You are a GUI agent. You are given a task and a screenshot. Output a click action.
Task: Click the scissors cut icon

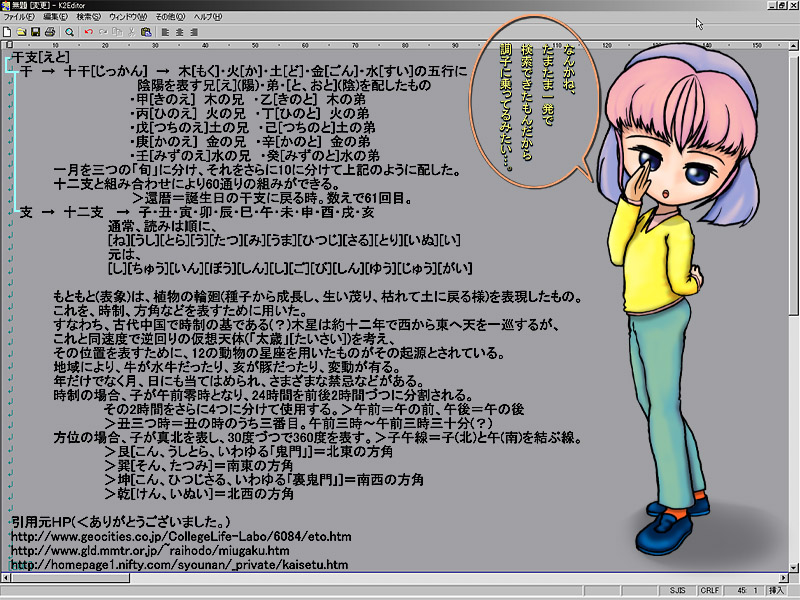(131, 32)
